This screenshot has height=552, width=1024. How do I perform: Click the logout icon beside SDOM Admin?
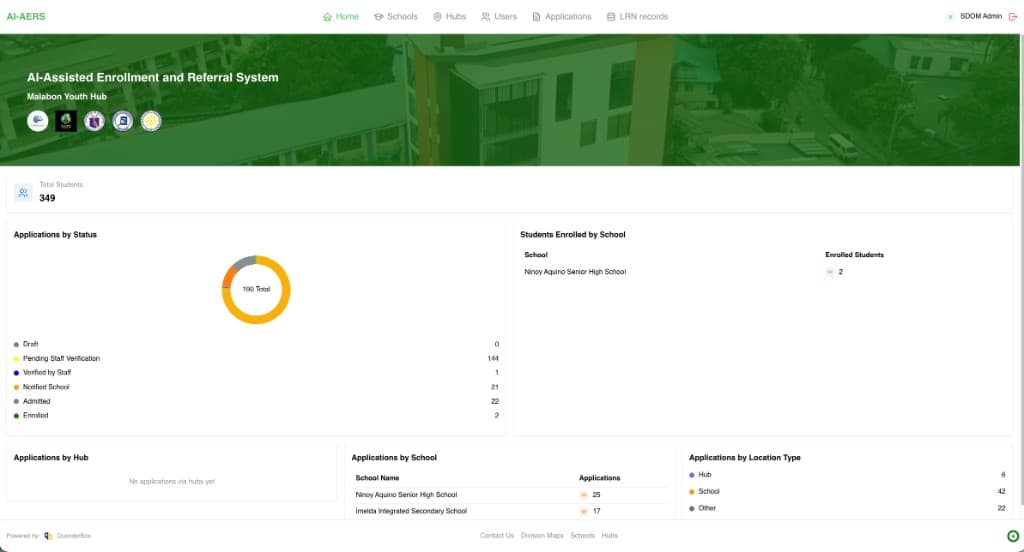pyautogui.click(x=1013, y=17)
